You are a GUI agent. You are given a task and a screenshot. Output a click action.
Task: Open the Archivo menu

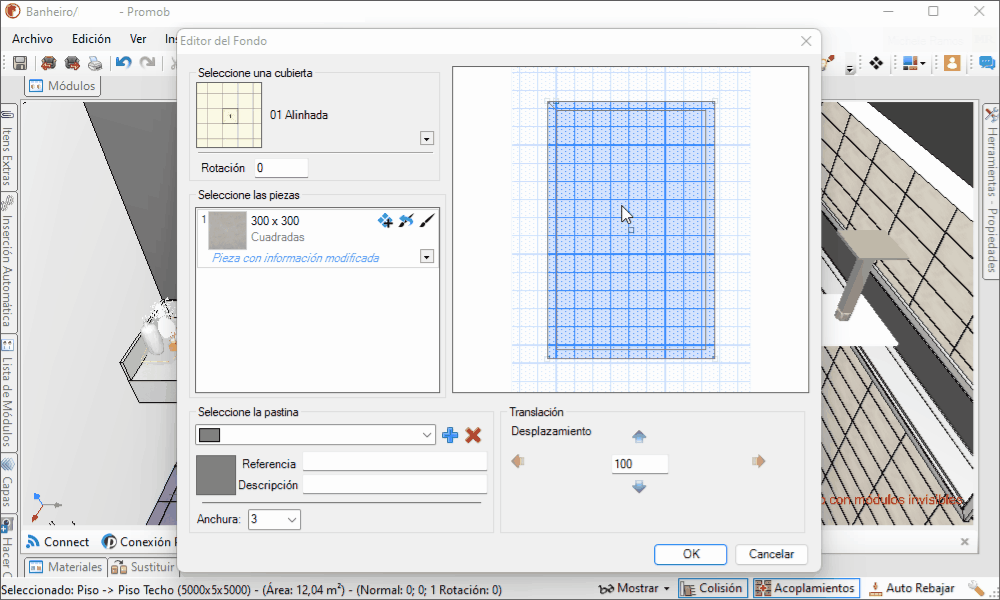pyautogui.click(x=32, y=39)
